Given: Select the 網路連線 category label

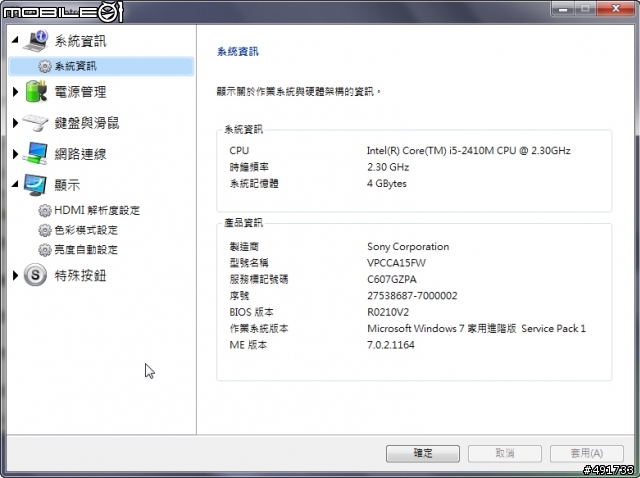Looking at the screenshot, I should (x=80, y=153).
